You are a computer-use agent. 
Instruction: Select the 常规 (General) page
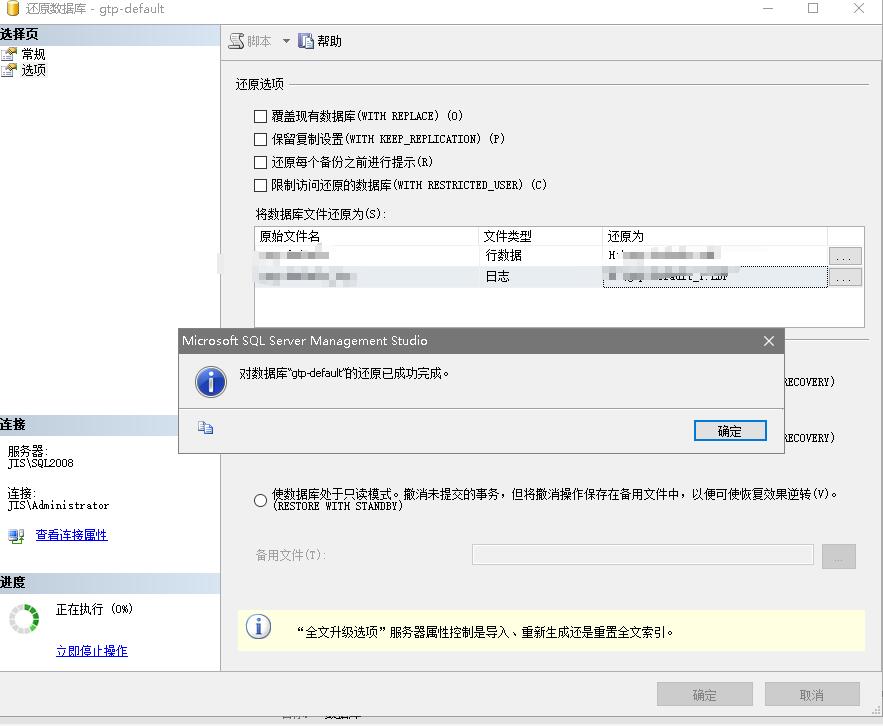[x=33, y=54]
